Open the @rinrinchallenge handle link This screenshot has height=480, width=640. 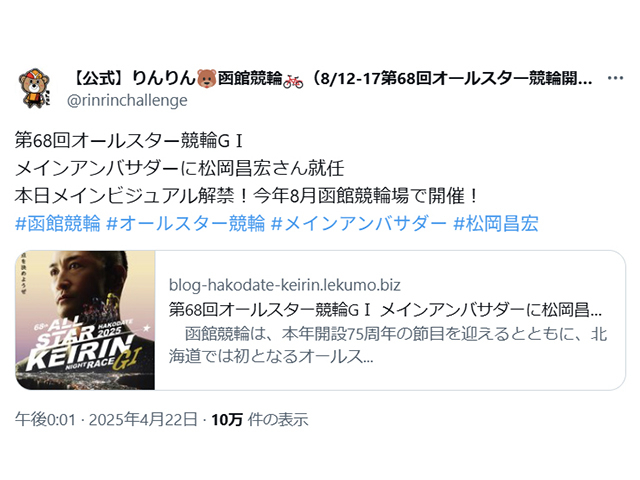(x=127, y=100)
